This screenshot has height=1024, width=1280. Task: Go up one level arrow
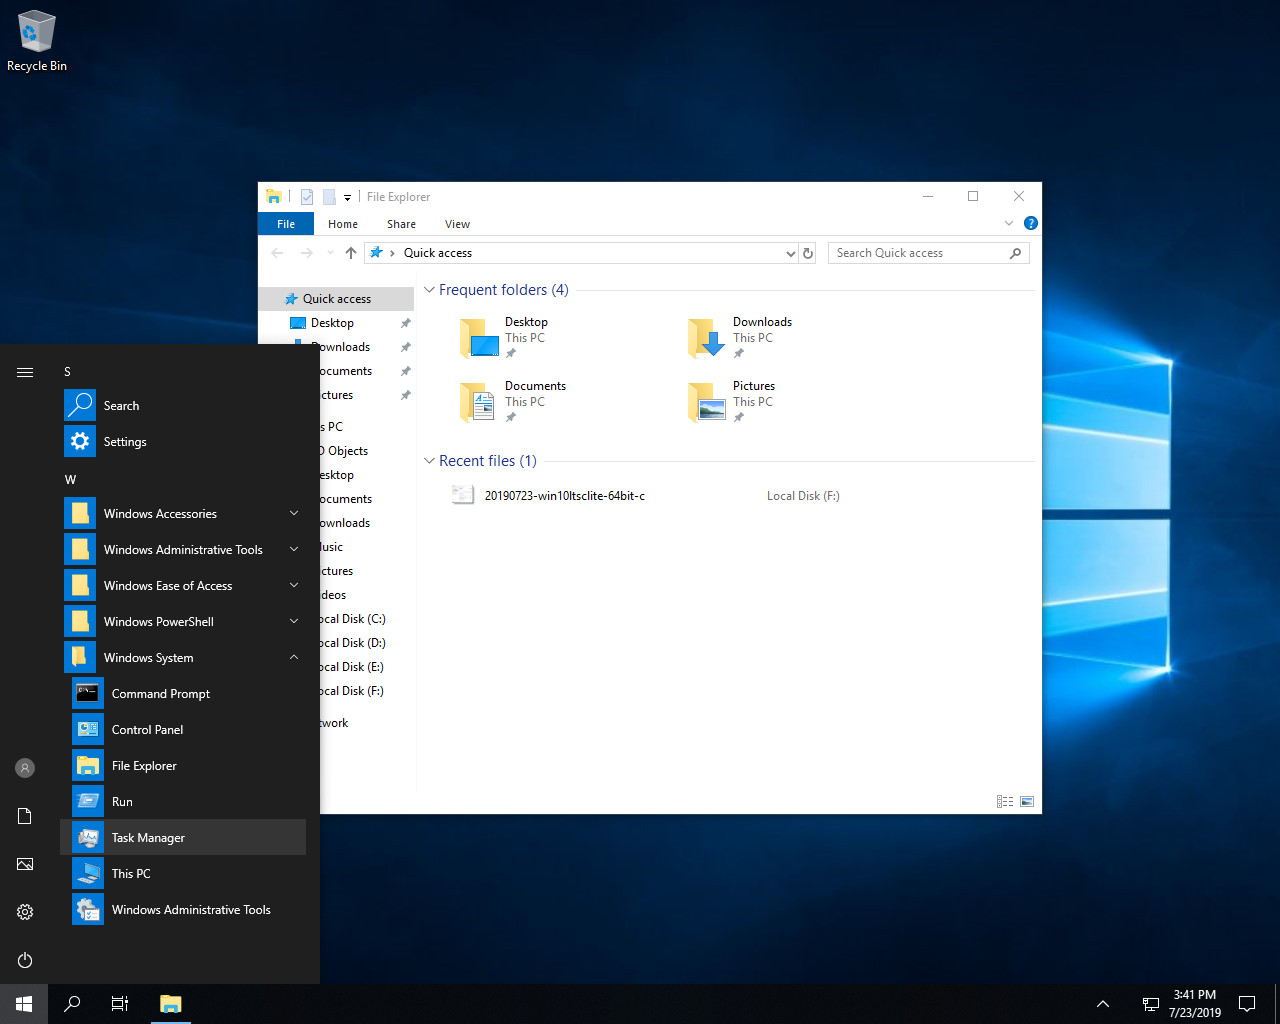click(351, 253)
